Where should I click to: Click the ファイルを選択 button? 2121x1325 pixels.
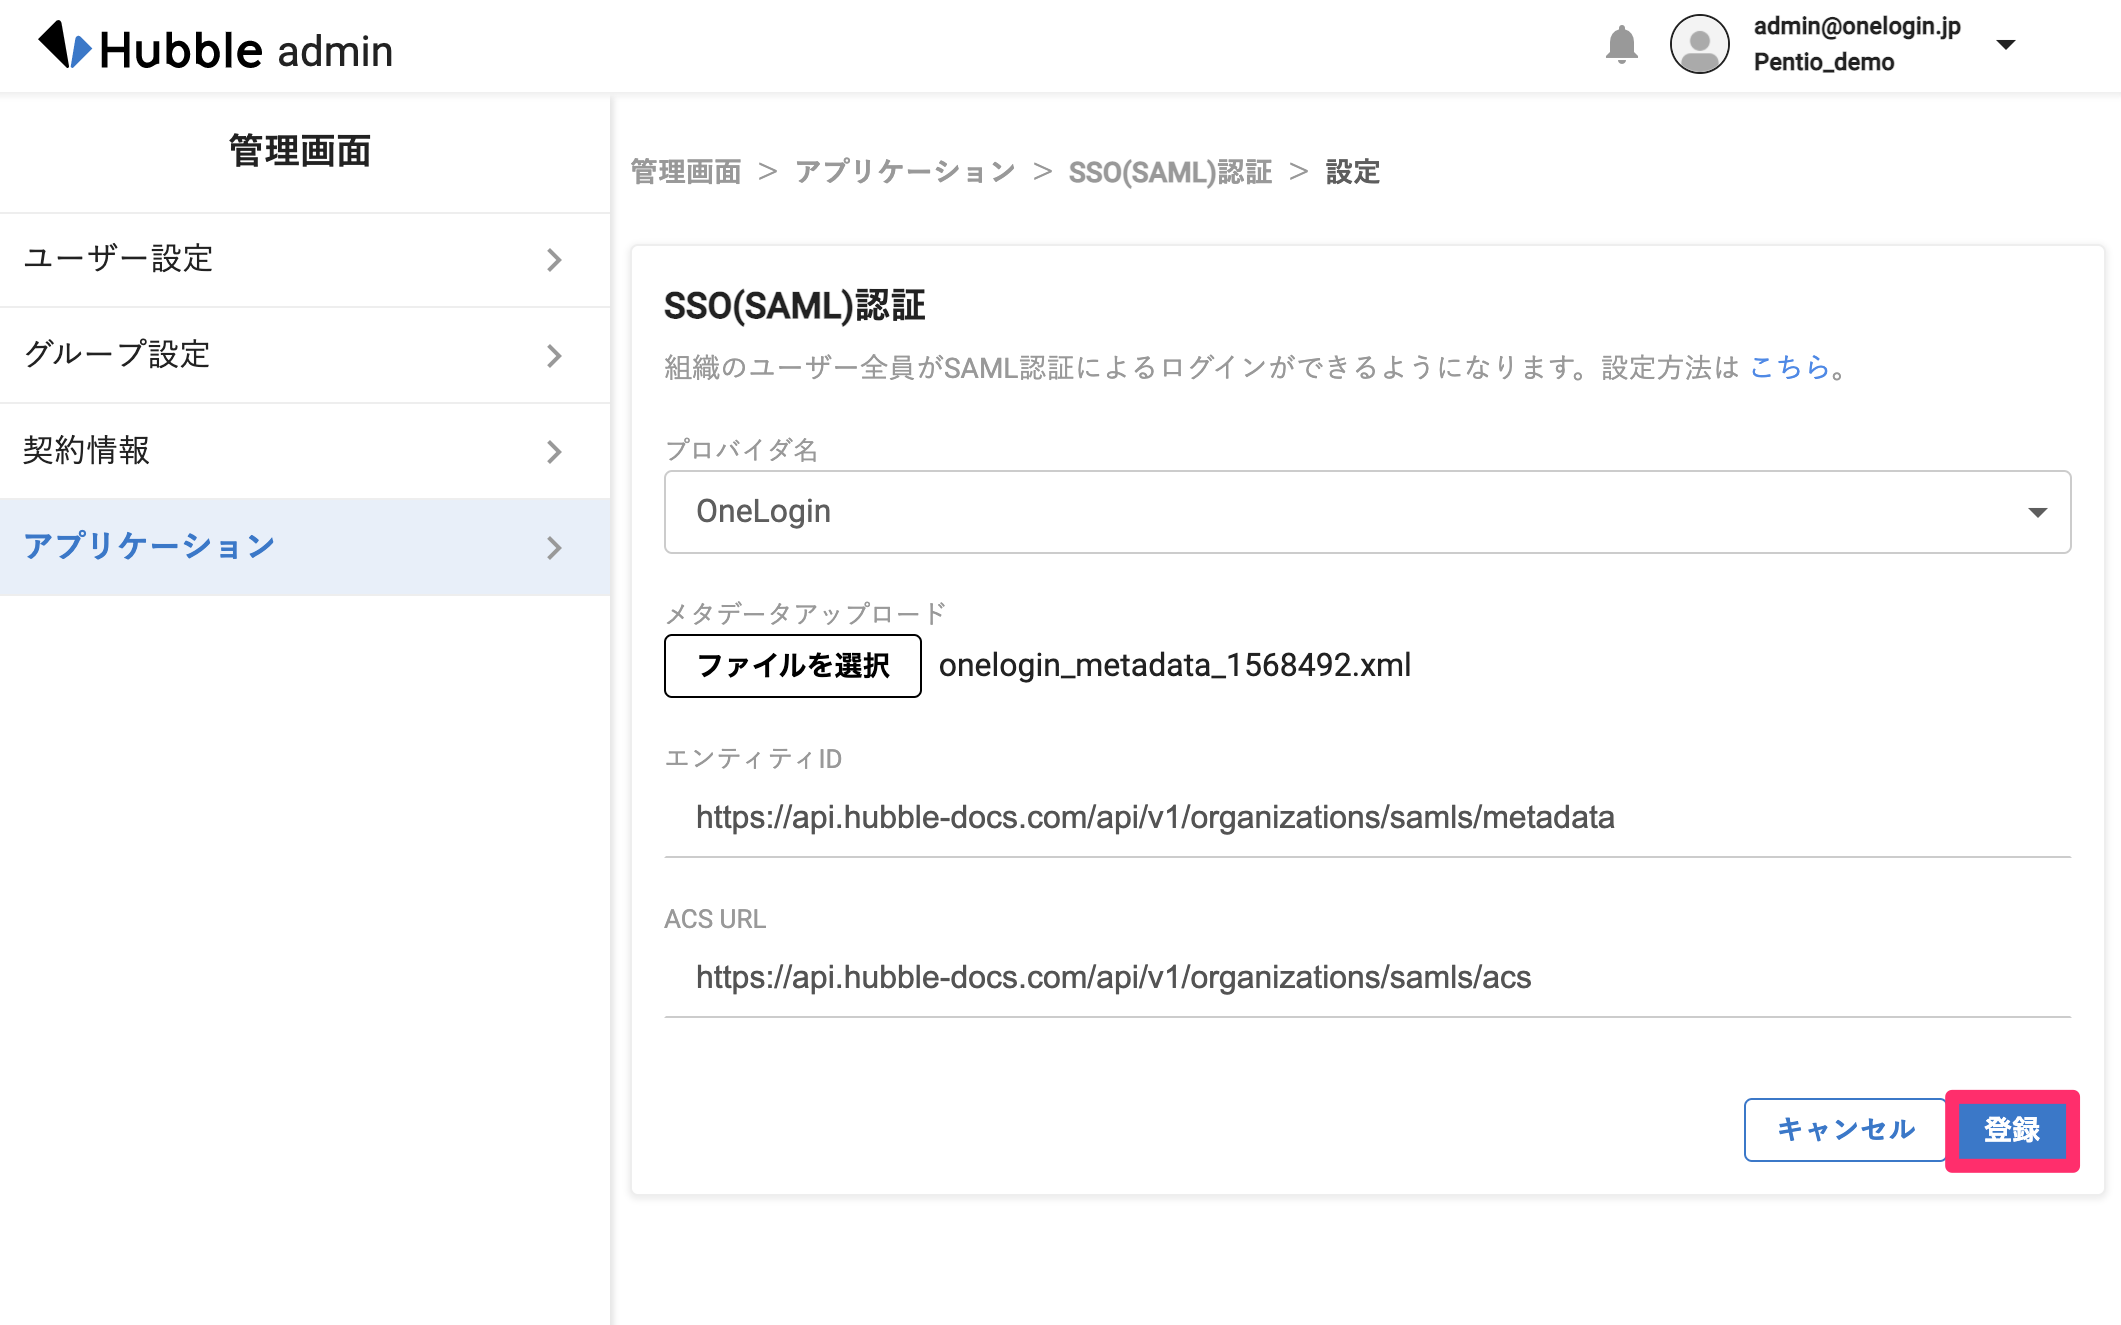793,666
